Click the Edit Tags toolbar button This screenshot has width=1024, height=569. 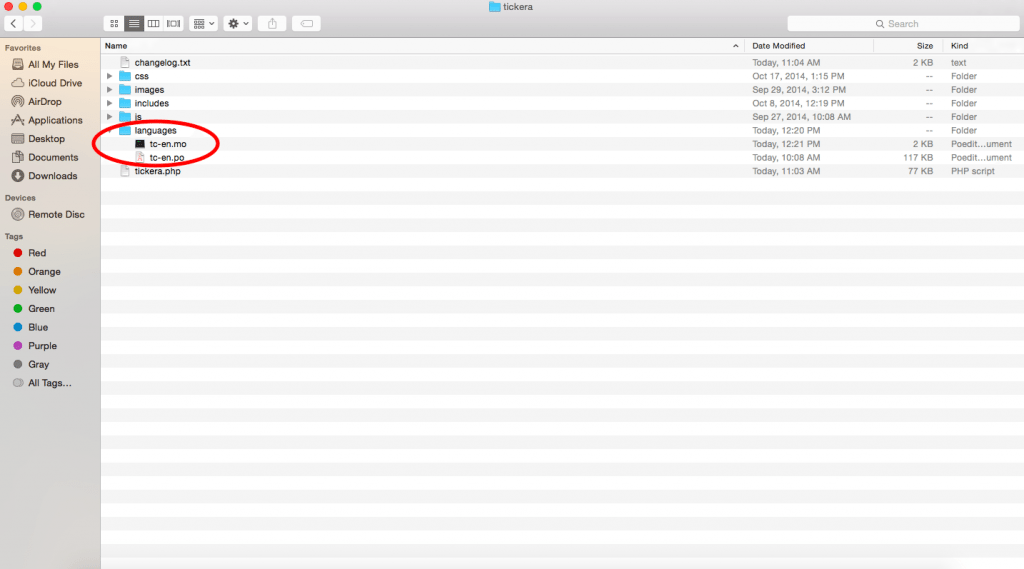306,24
